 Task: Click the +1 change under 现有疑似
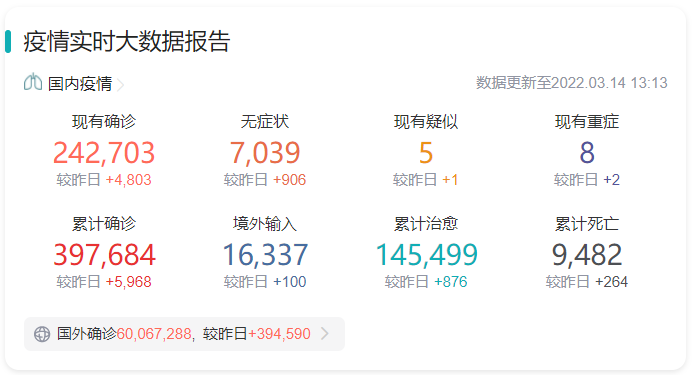pyautogui.click(x=450, y=180)
